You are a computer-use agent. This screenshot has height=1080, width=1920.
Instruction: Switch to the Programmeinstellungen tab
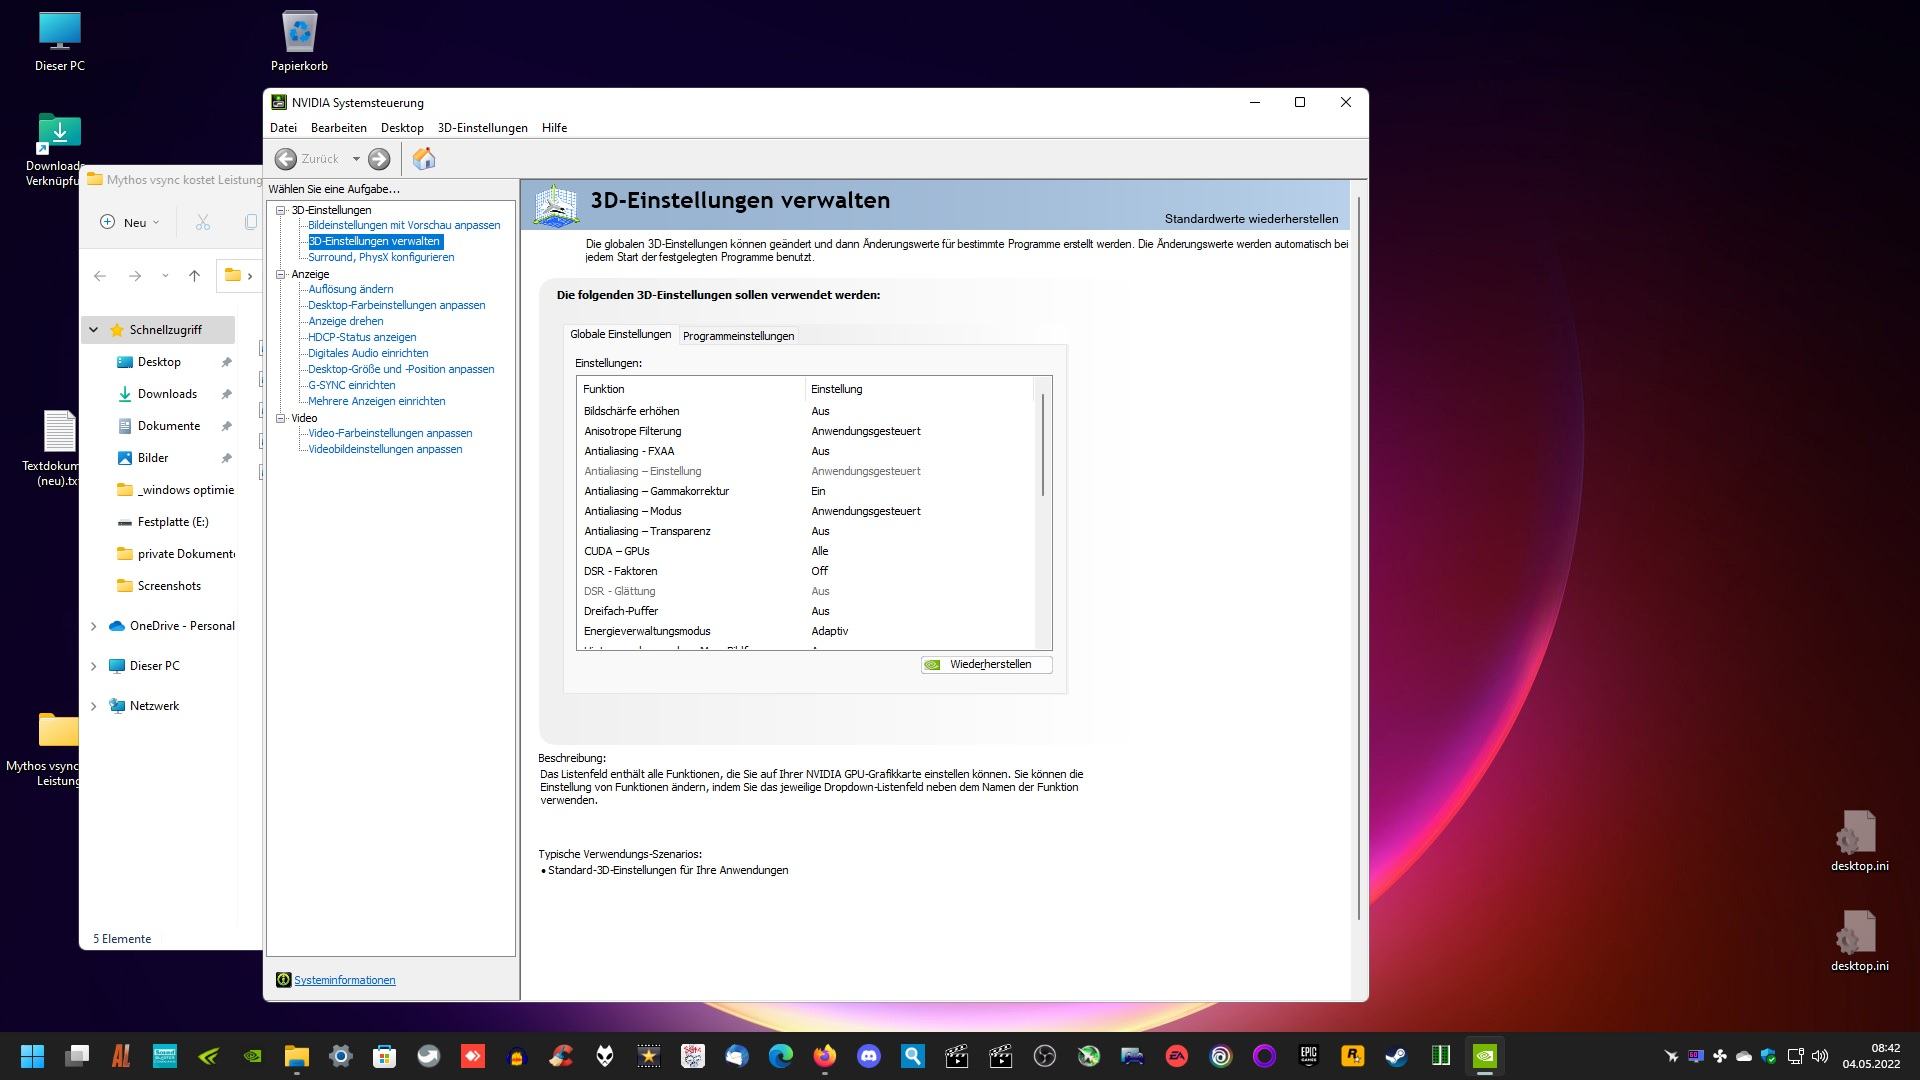coord(738,336)
